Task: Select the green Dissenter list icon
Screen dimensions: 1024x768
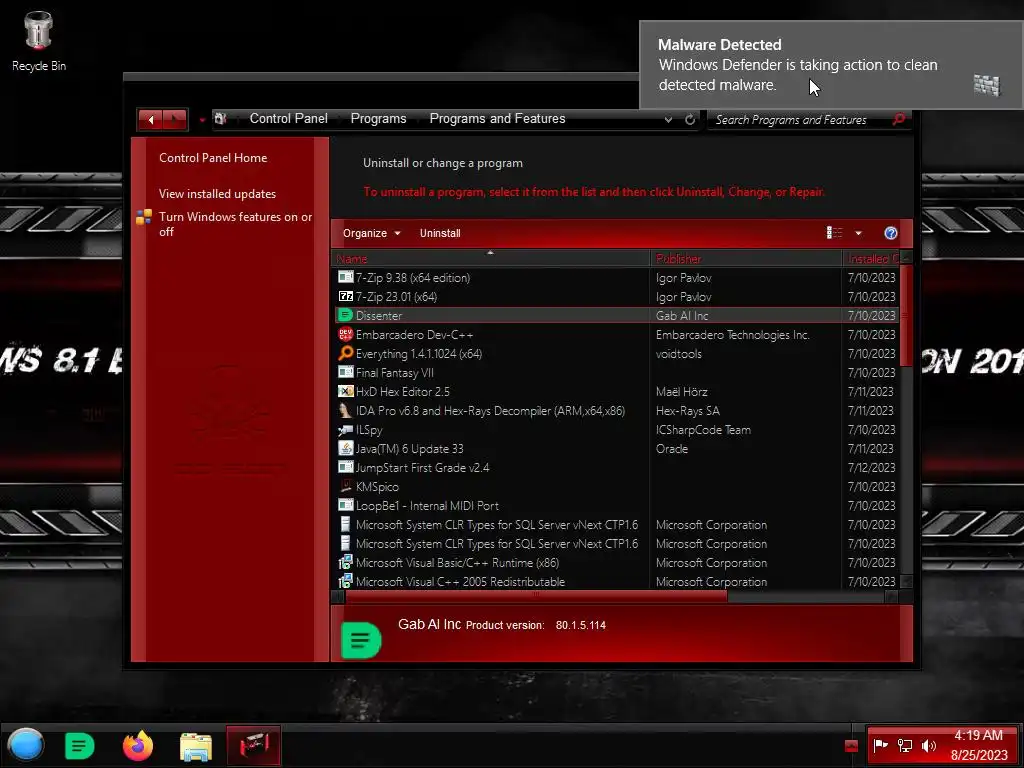Action: tap(345, 315)
